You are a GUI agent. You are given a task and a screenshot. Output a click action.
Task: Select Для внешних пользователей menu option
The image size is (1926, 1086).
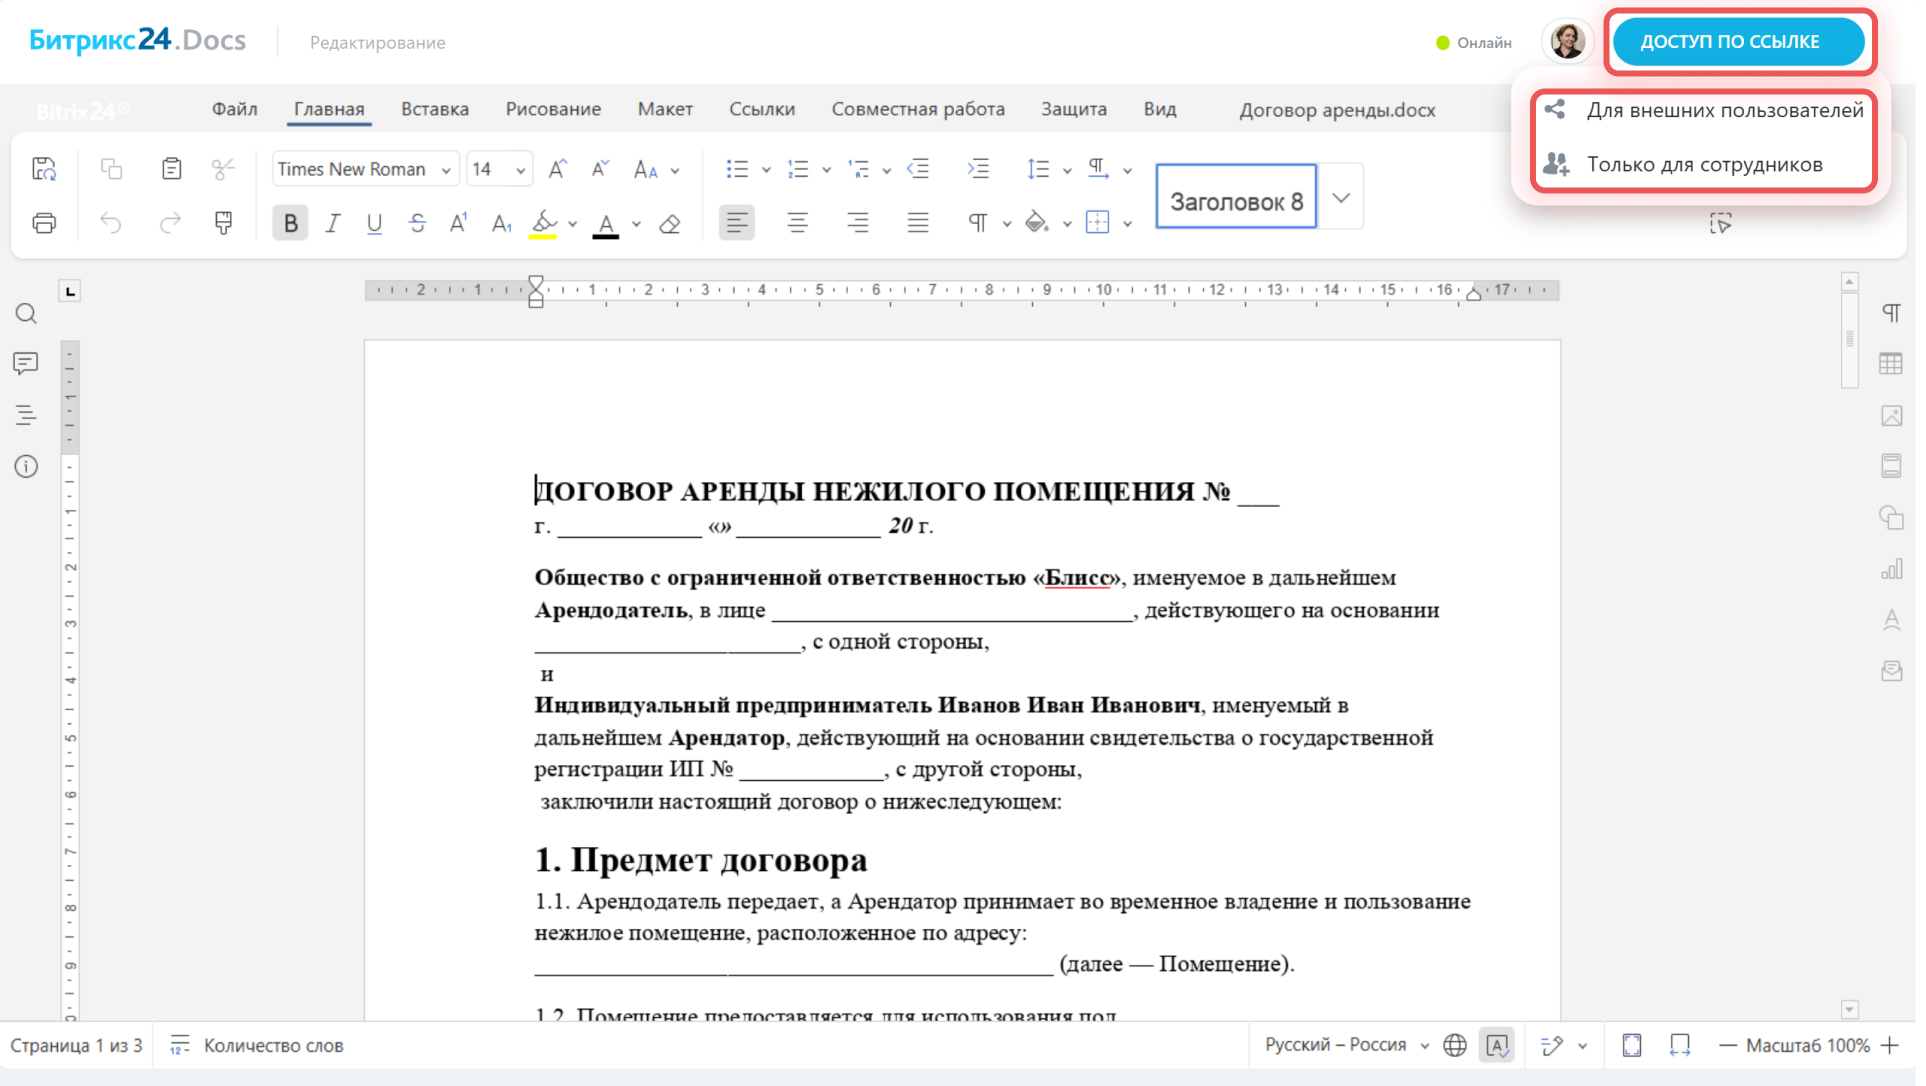click(x=1723, y=110)
